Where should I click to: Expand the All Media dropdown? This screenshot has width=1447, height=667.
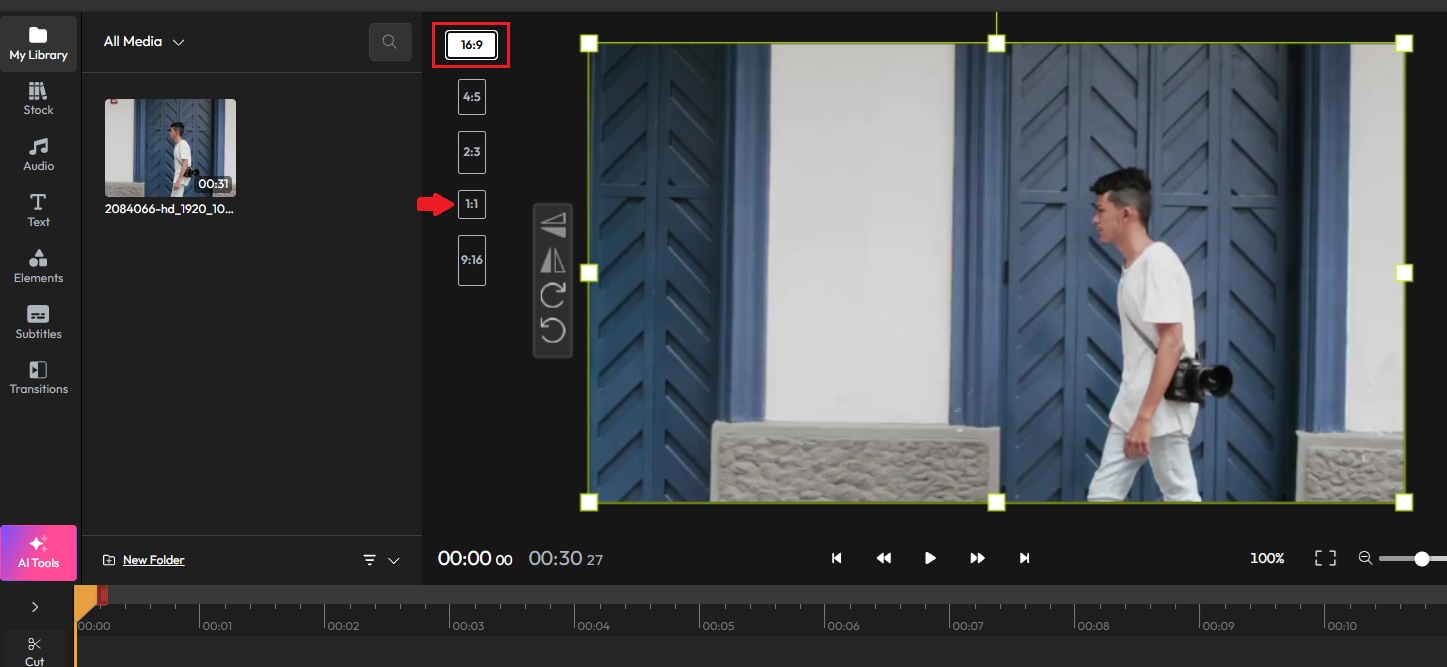click(144, 42)
